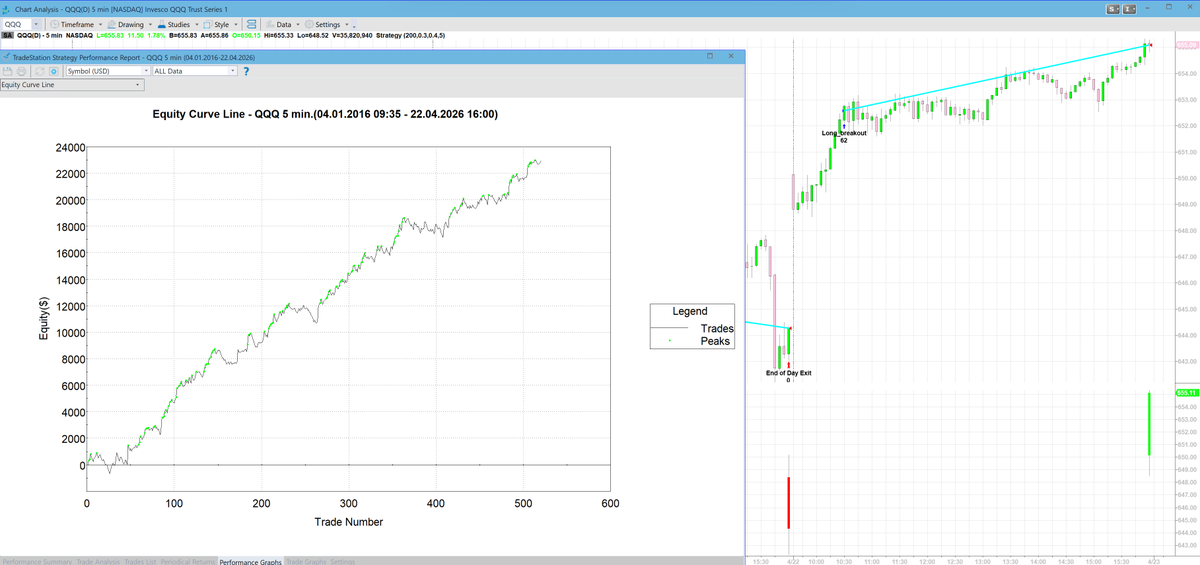This screenshot has width=1200, height=565.
Task: Expand the QQQ symbol dropdown arrow
Action: [37, 23]
